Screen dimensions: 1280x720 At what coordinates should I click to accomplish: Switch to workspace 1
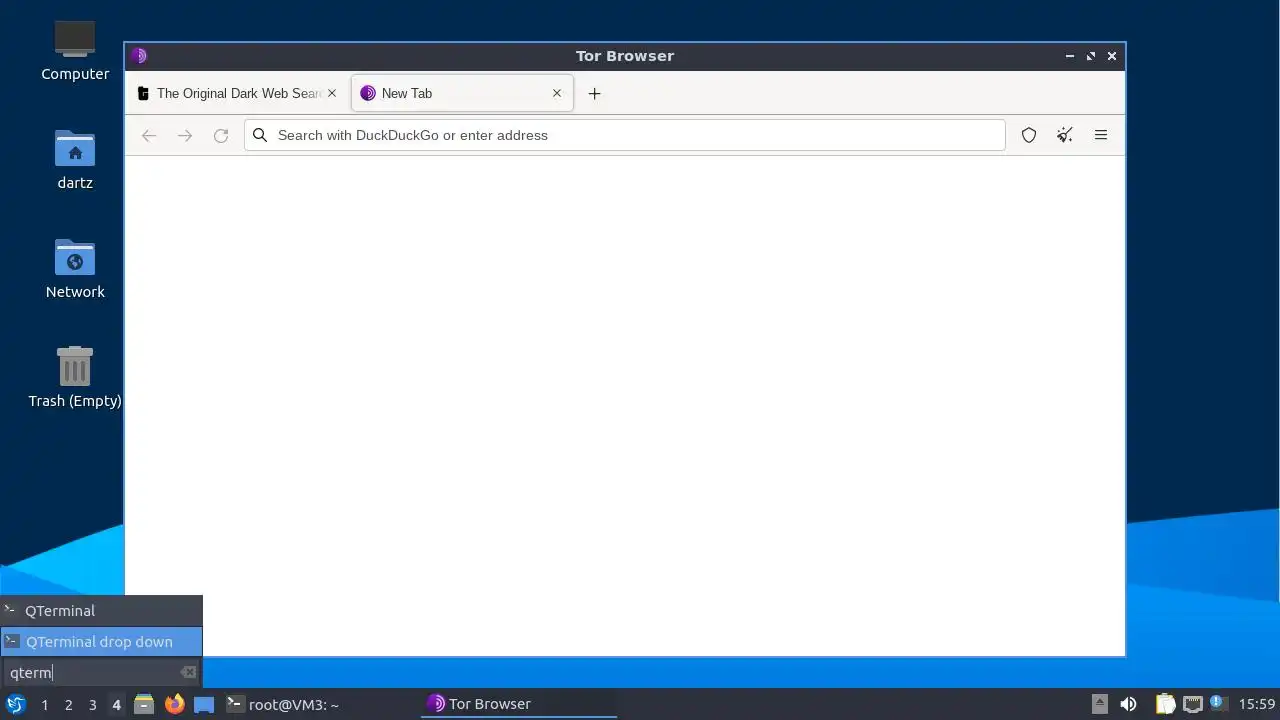pyautogui.click(x=44, y=705)
